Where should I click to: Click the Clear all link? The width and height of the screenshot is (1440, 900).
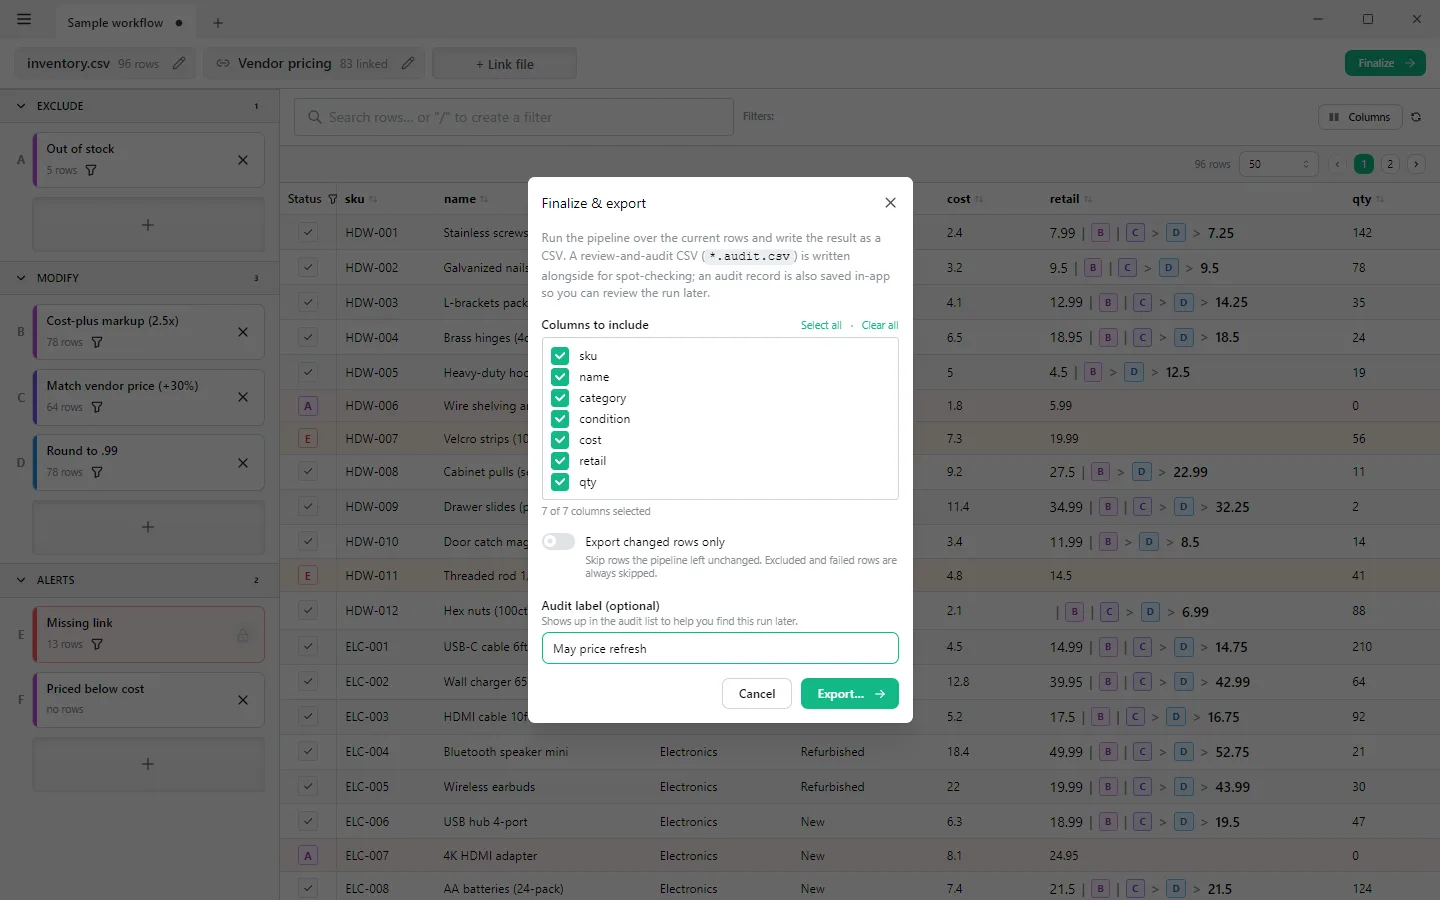tap(880, 325)
